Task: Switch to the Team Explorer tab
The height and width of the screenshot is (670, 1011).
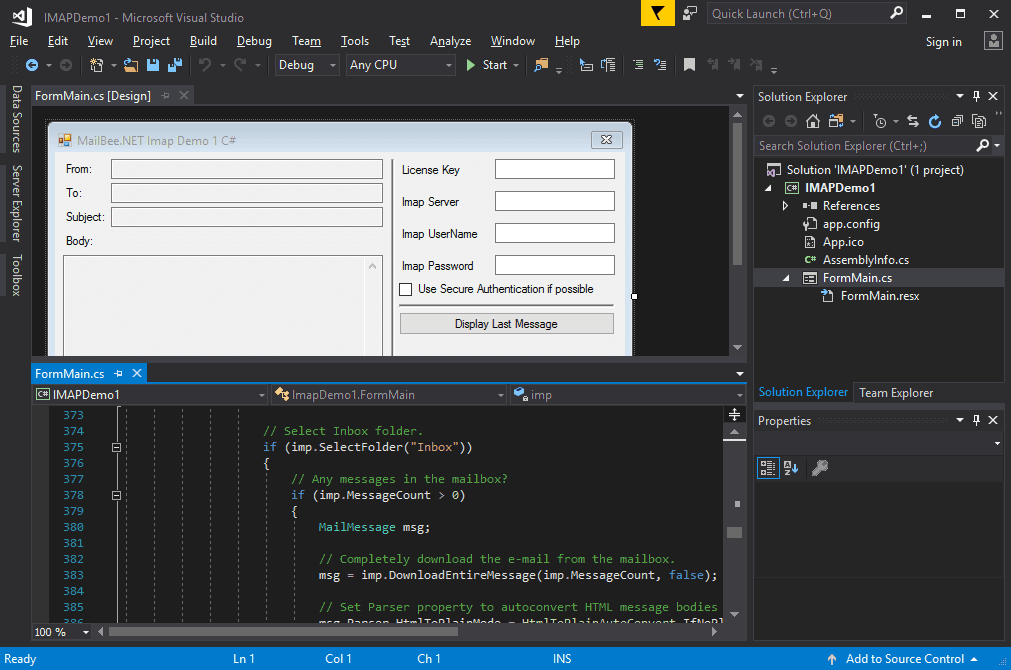Action: tap(896, 393)
